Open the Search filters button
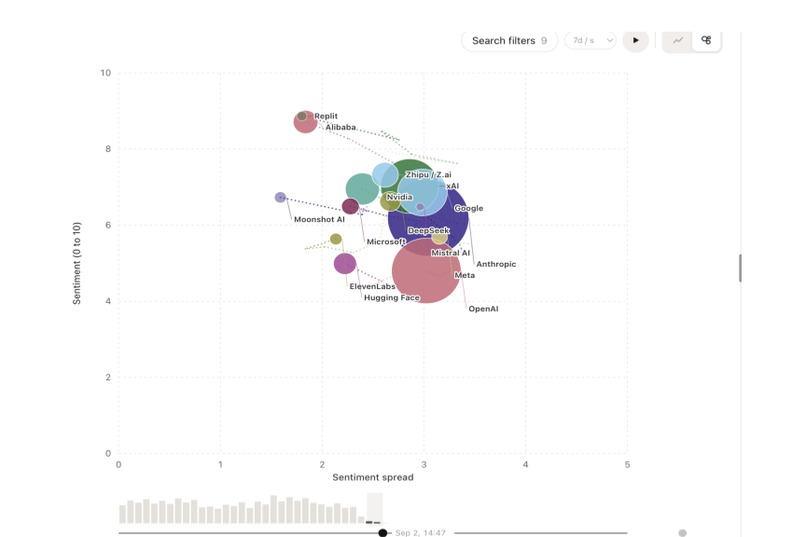This screenshot has width=806, height=537. click(509, 41)
